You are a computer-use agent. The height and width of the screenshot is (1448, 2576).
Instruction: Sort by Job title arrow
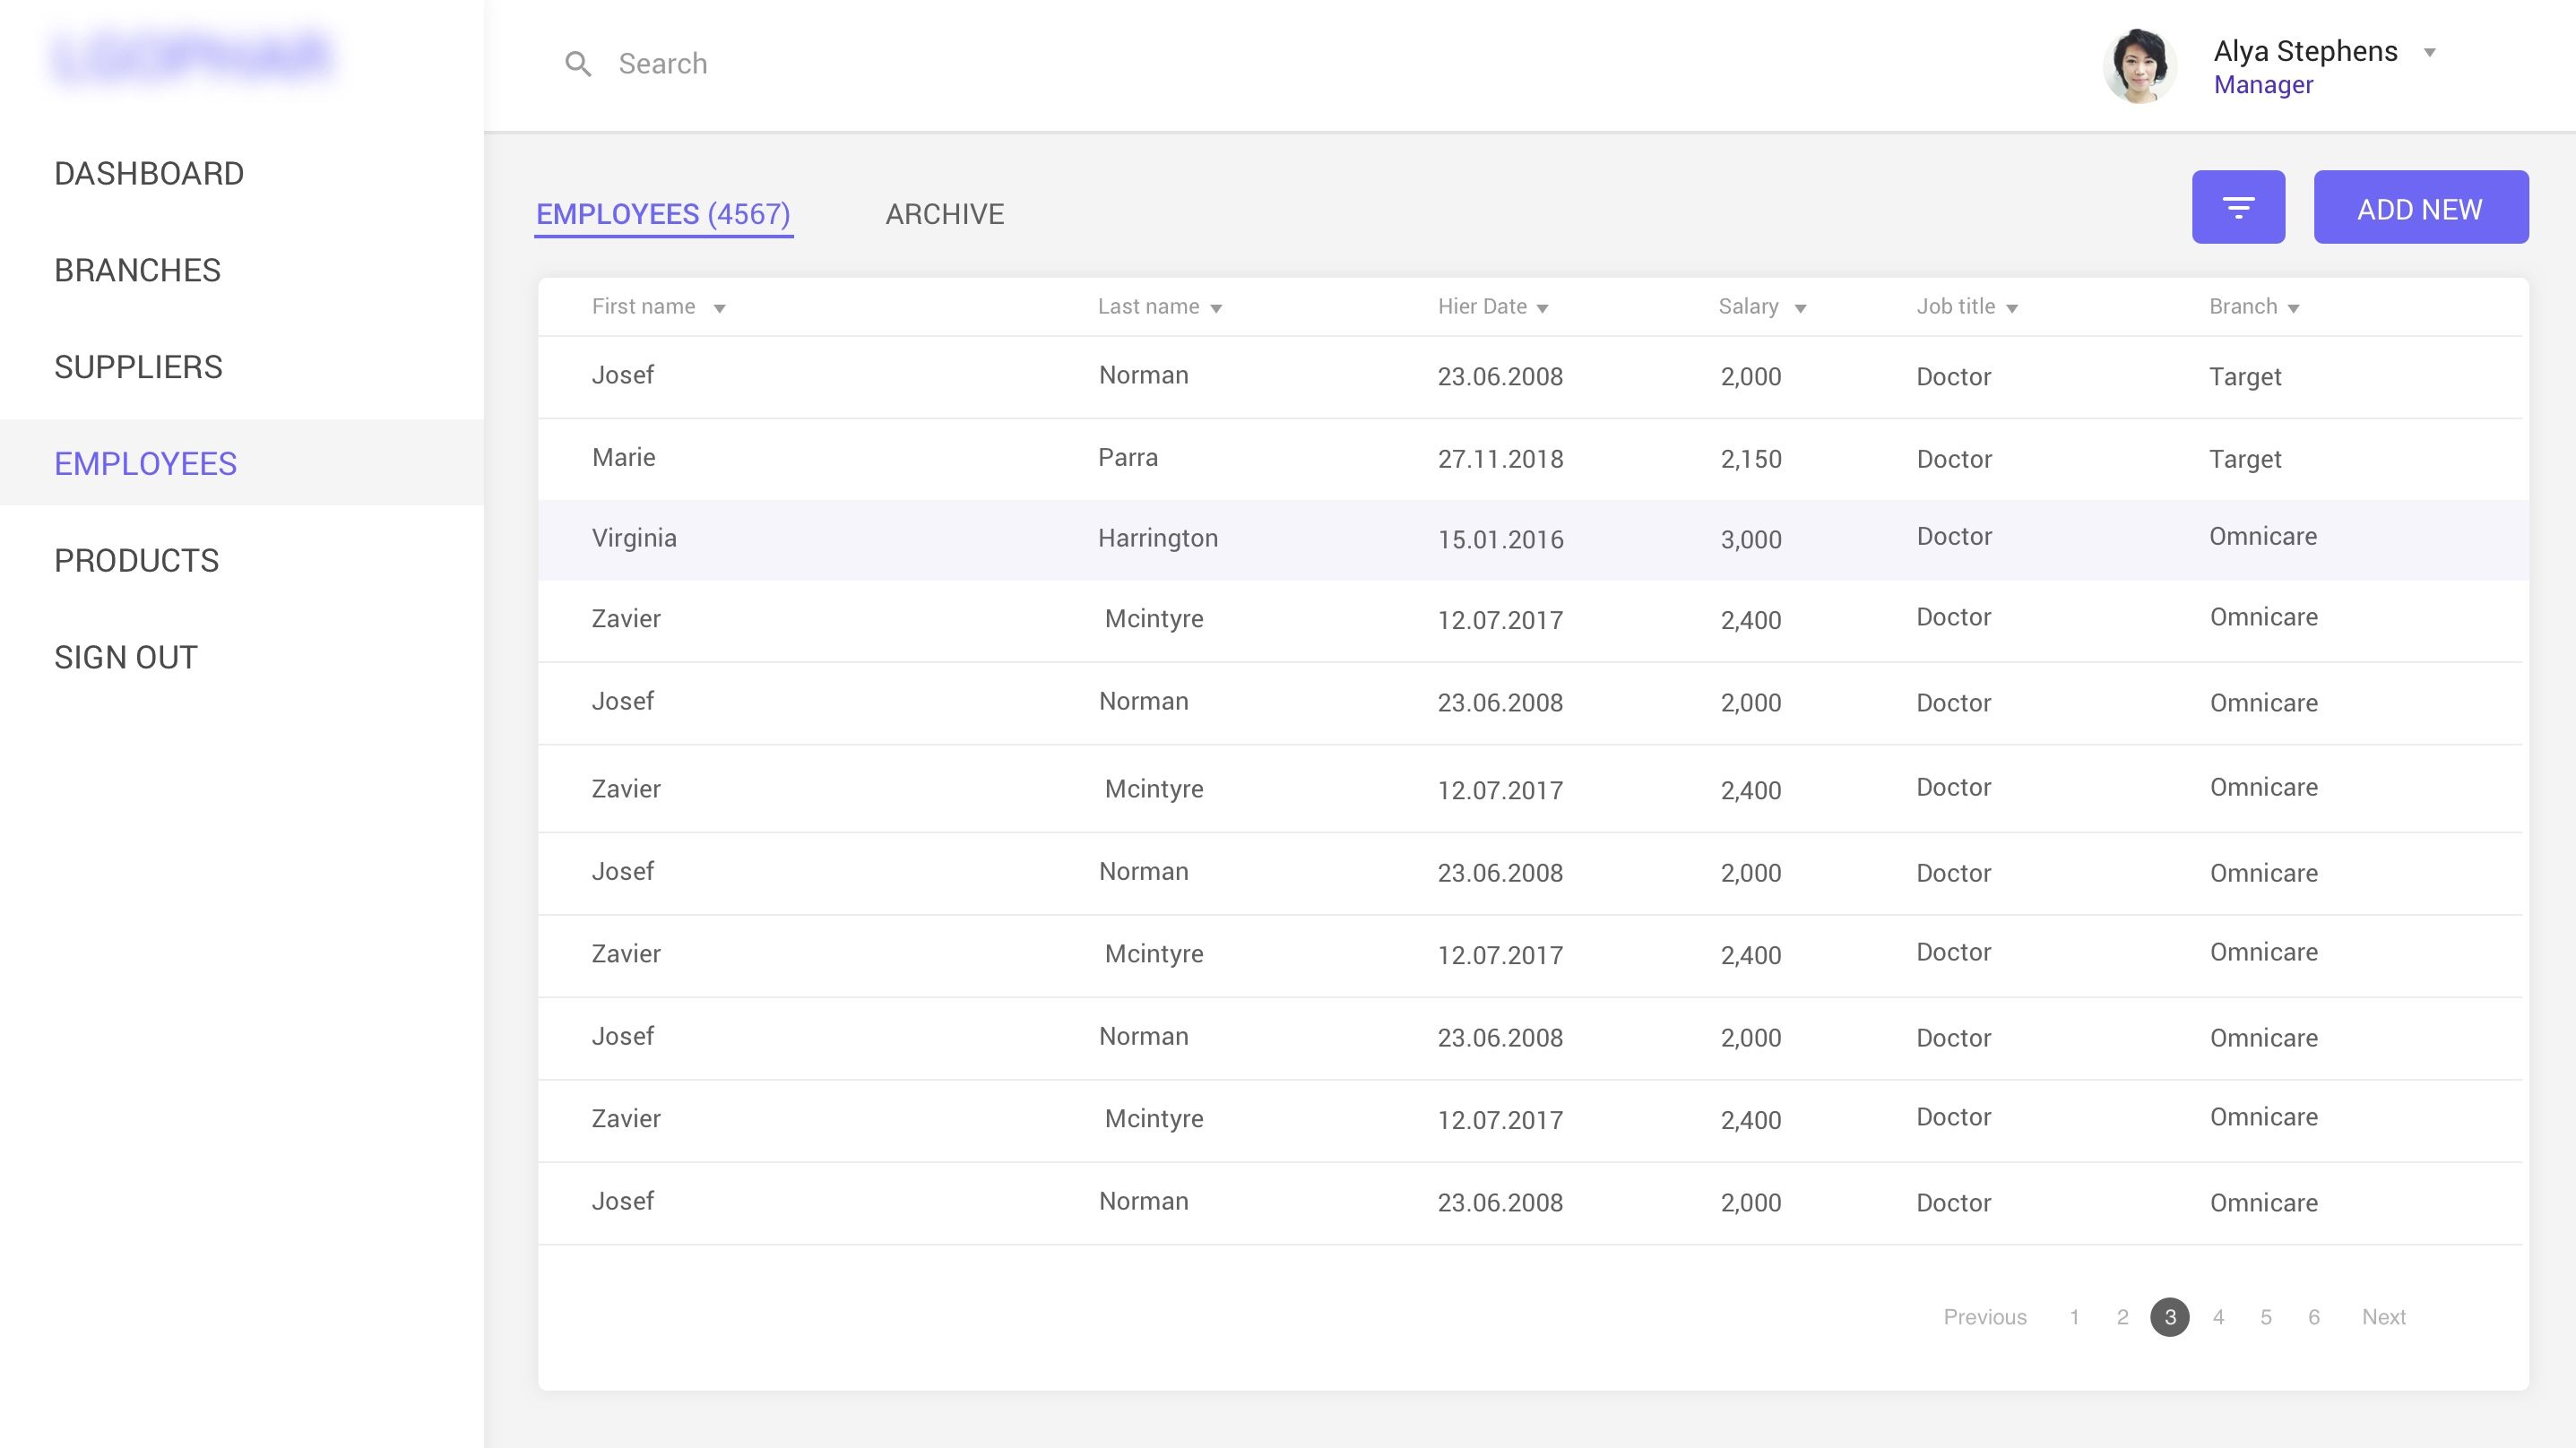pos(2012,308)
